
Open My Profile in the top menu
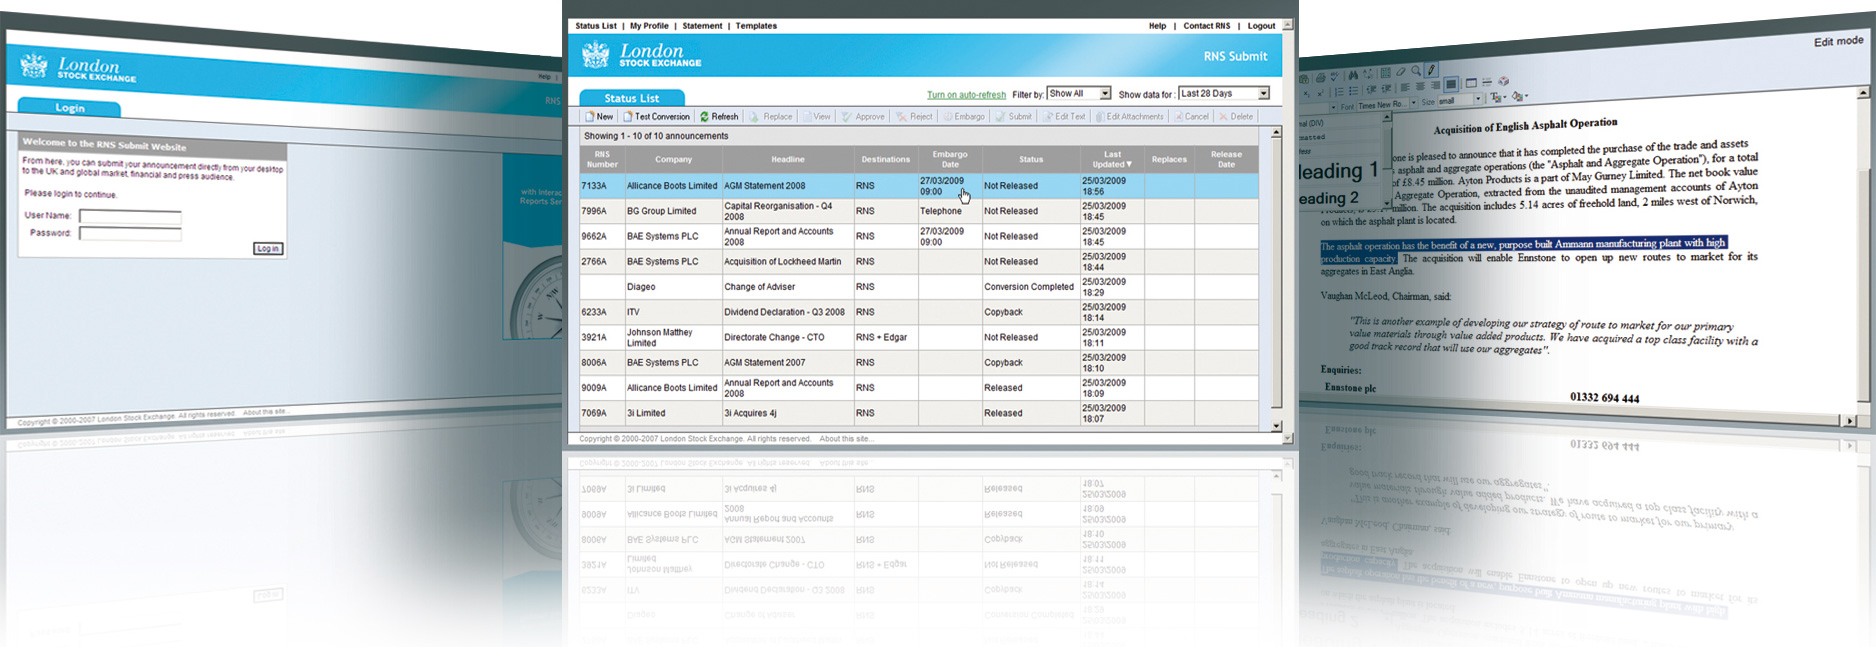pyautogui.click(x=649, y=26)
